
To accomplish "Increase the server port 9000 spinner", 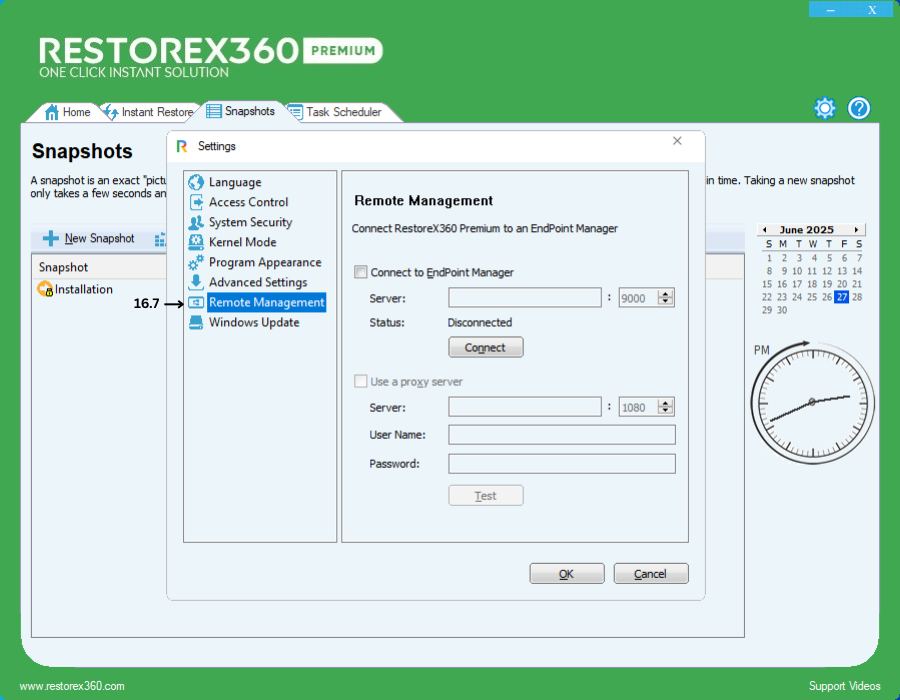I will coord(666,294).
